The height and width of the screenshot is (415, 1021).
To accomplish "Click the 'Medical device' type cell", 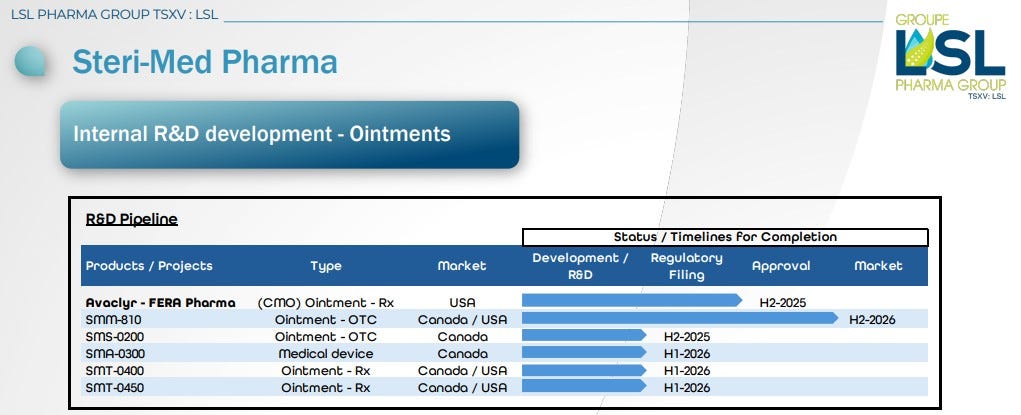I will click(326, 354).
